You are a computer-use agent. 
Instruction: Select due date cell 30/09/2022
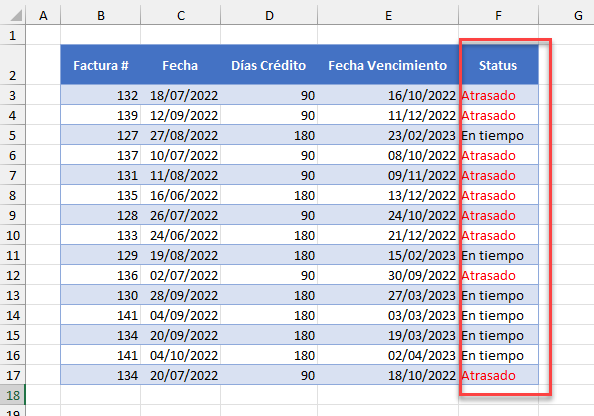click(x=388, y=275)
